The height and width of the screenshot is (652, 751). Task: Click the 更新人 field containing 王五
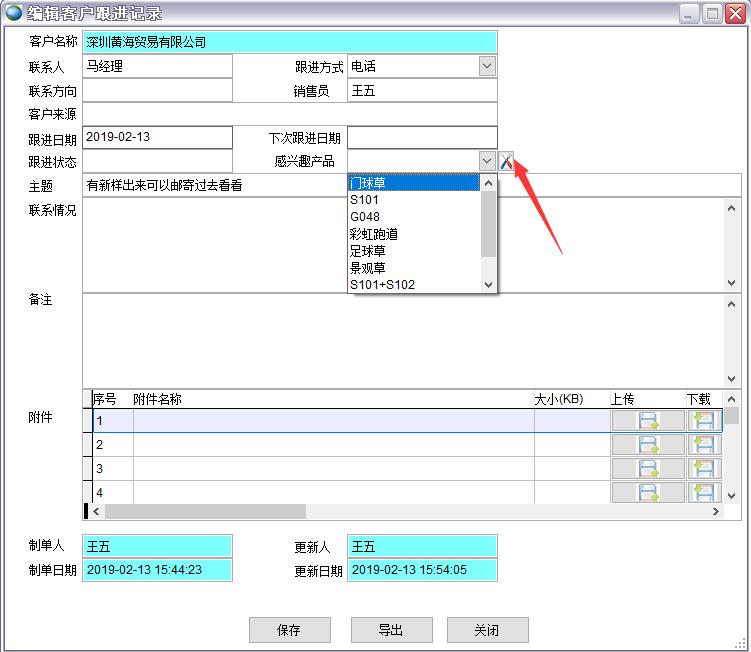[x=422, y=546]
